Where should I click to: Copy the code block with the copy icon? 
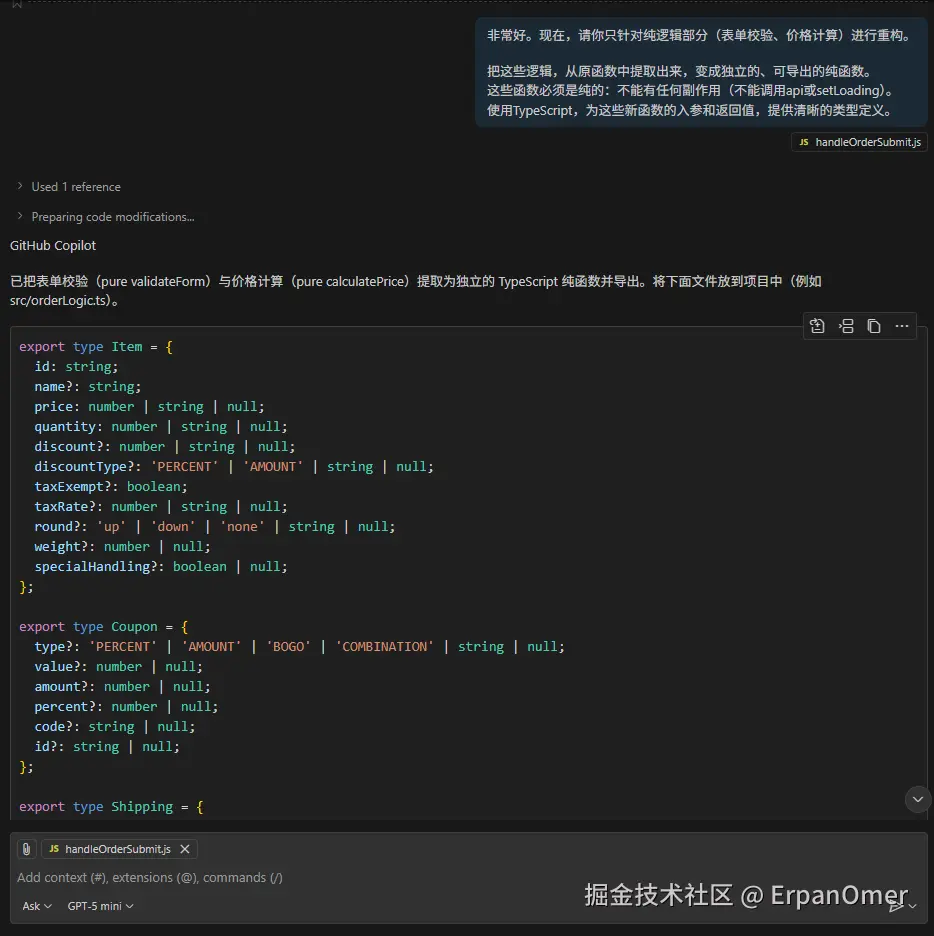(874, 326)
